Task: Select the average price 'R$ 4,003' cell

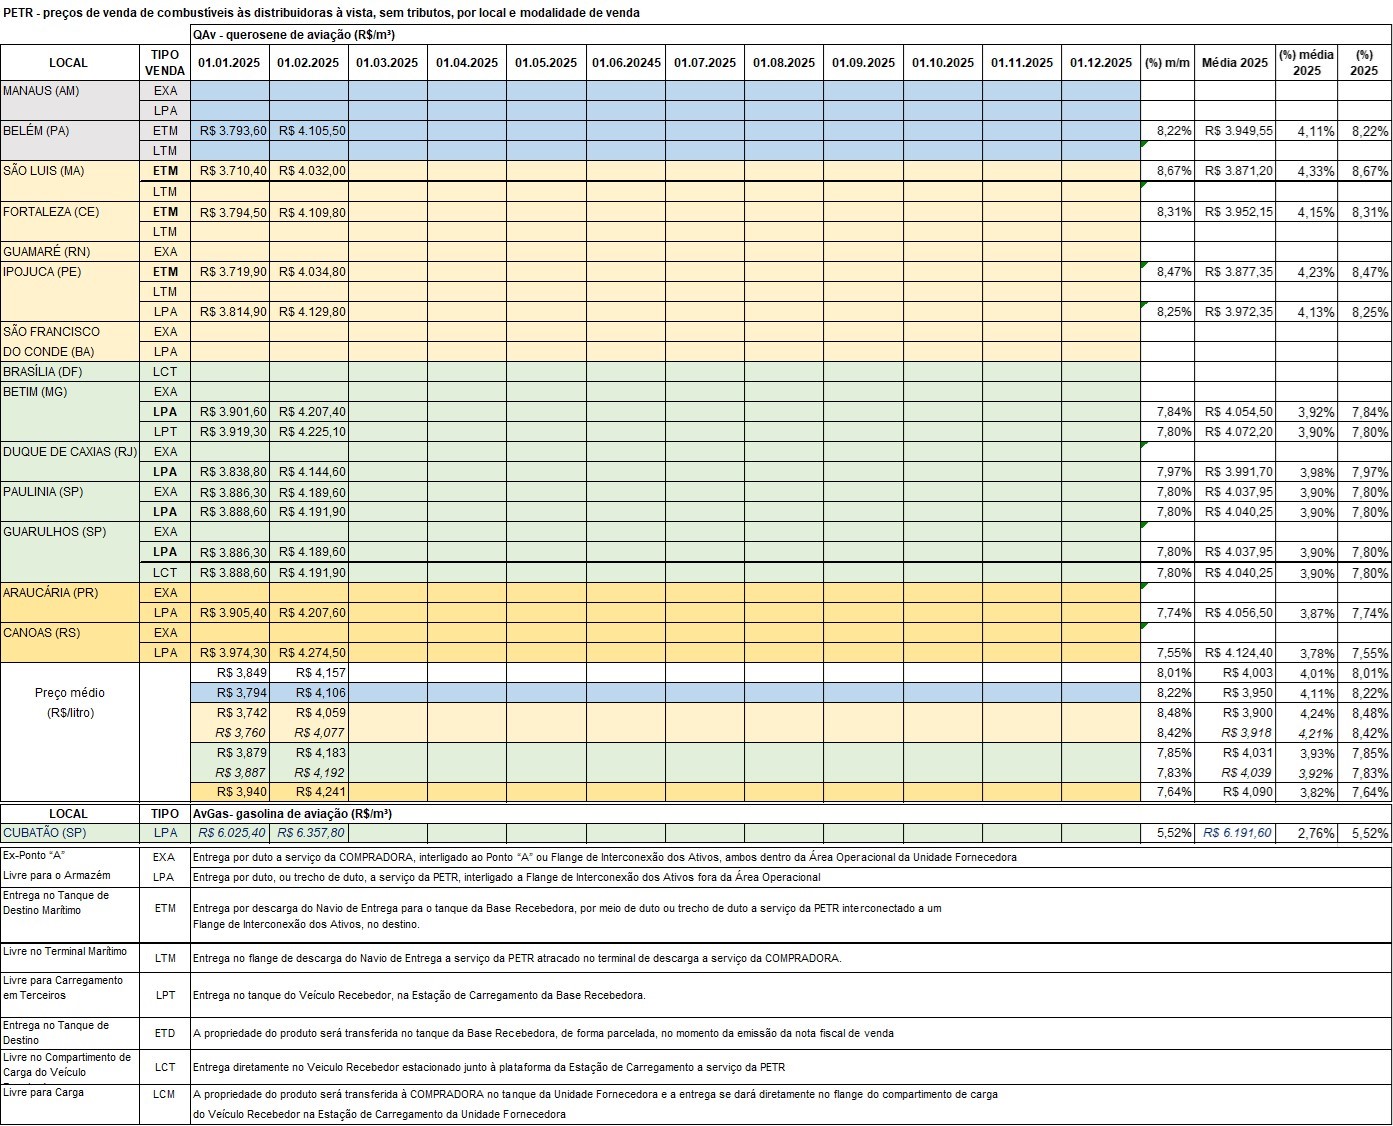Action: click(1235, 673)
